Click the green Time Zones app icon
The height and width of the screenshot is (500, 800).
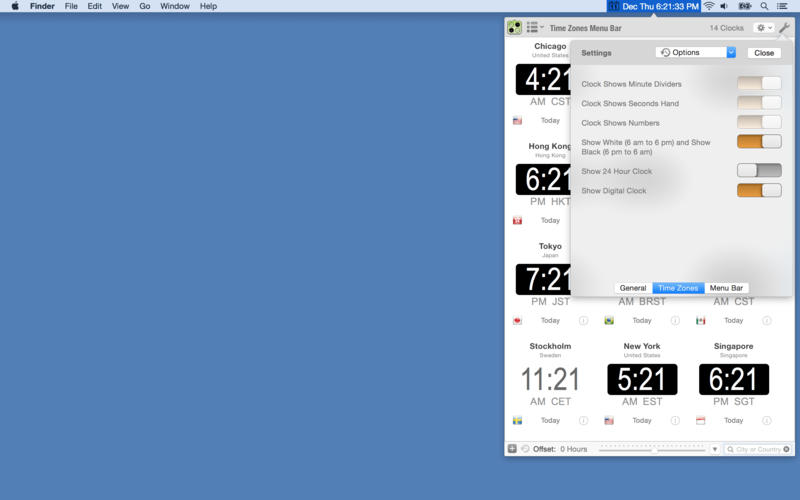pos(514,27)
